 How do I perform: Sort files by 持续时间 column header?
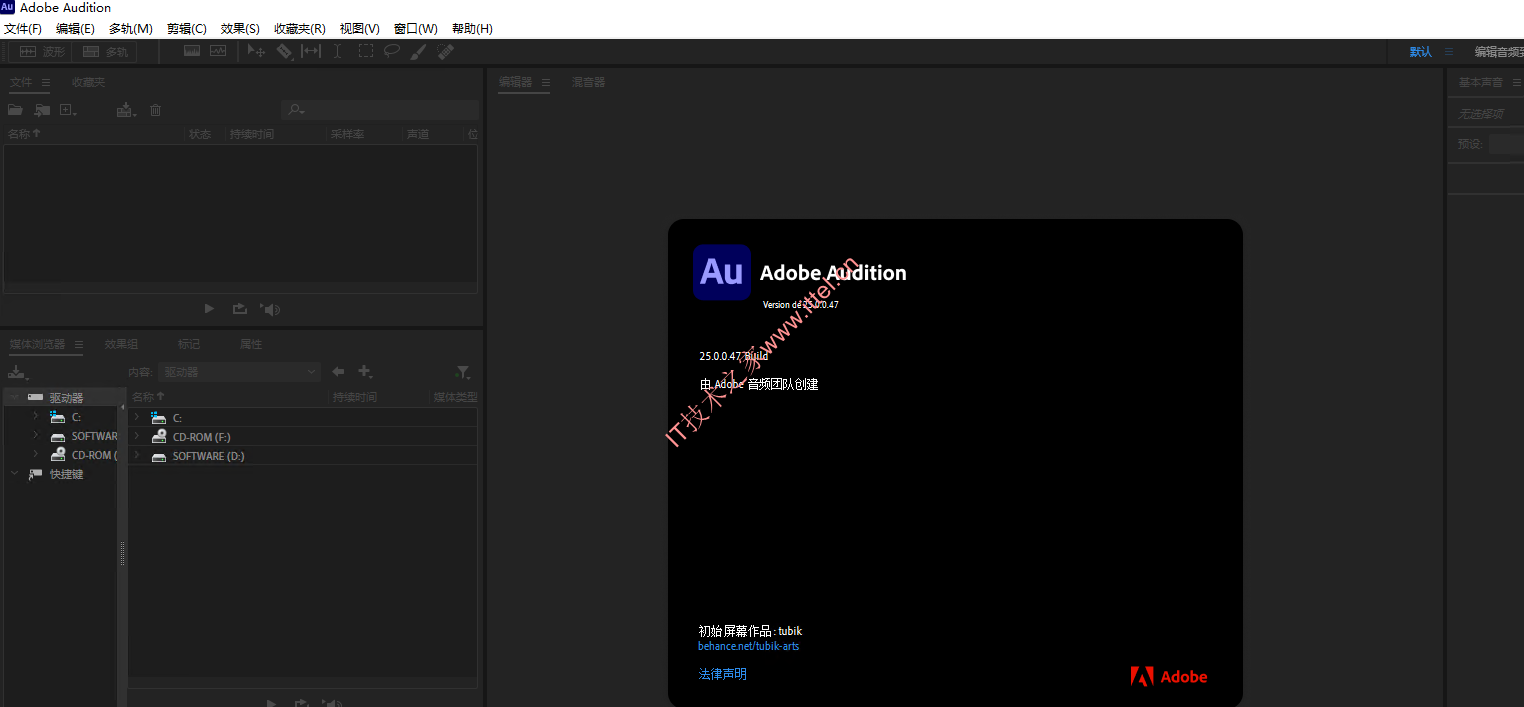click(x=251, y=134)
